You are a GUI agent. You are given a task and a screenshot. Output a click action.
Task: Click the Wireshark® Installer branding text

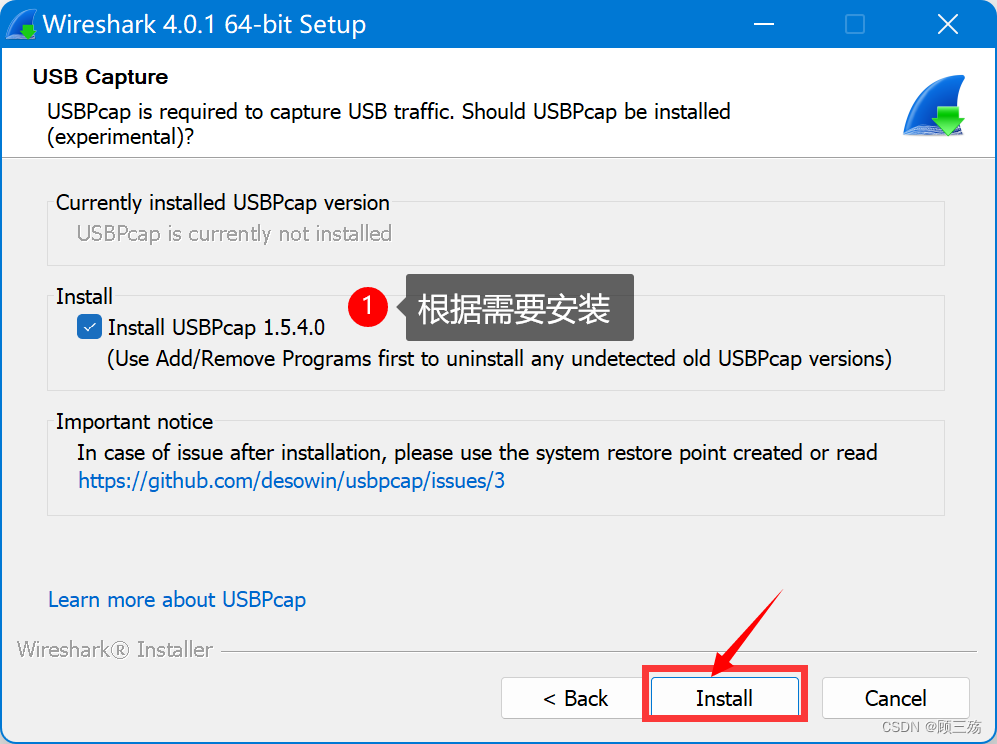point(114,650)
